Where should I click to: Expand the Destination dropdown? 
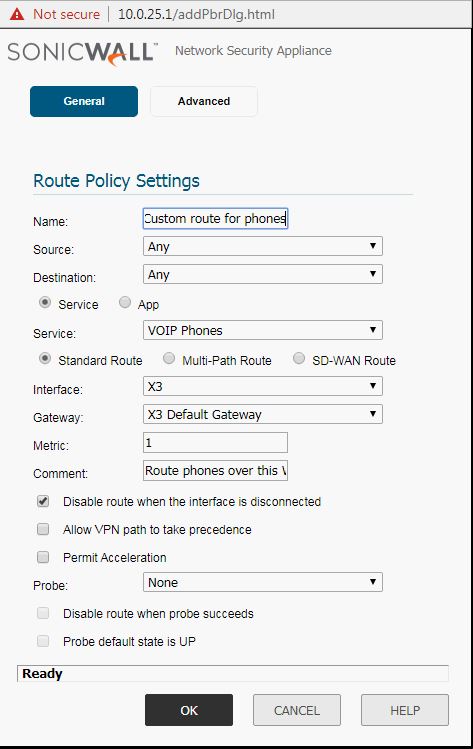coord(263,275)
